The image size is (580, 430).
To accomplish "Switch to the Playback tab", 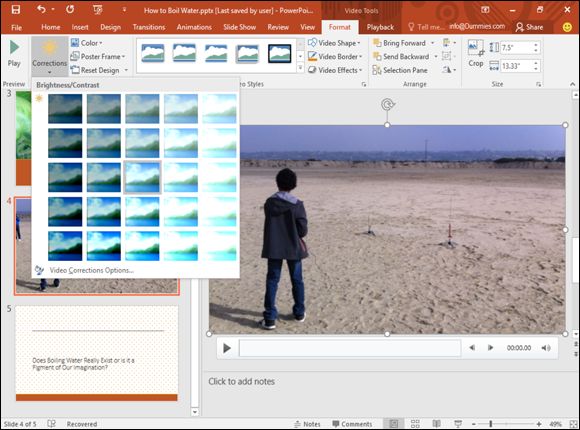I will coord(380,27).
